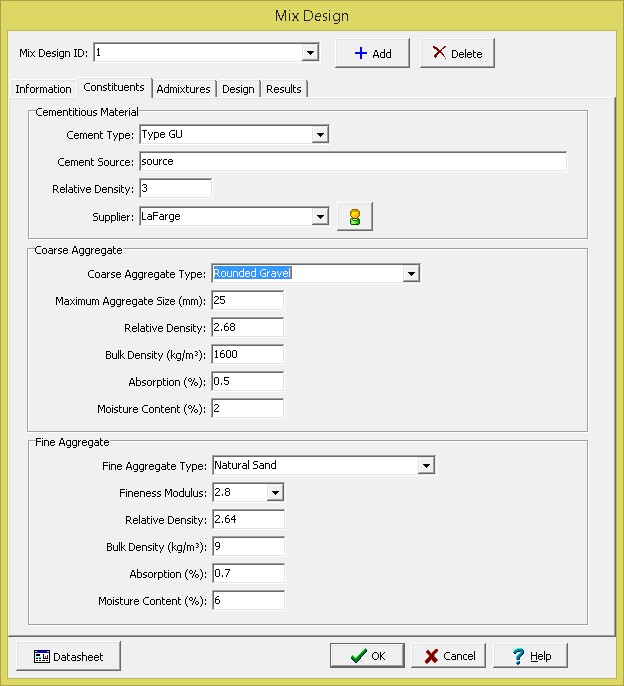Expand the Fine Aggregate Type dropdown

click(426, 466)
